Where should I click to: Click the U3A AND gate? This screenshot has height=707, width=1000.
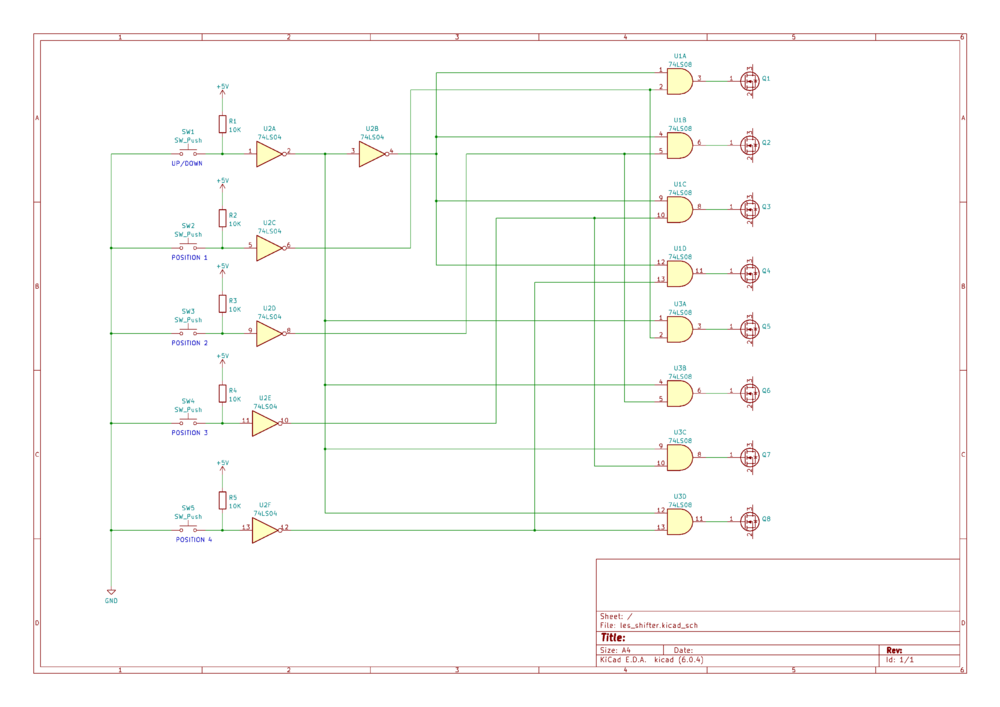coord(680,330)
